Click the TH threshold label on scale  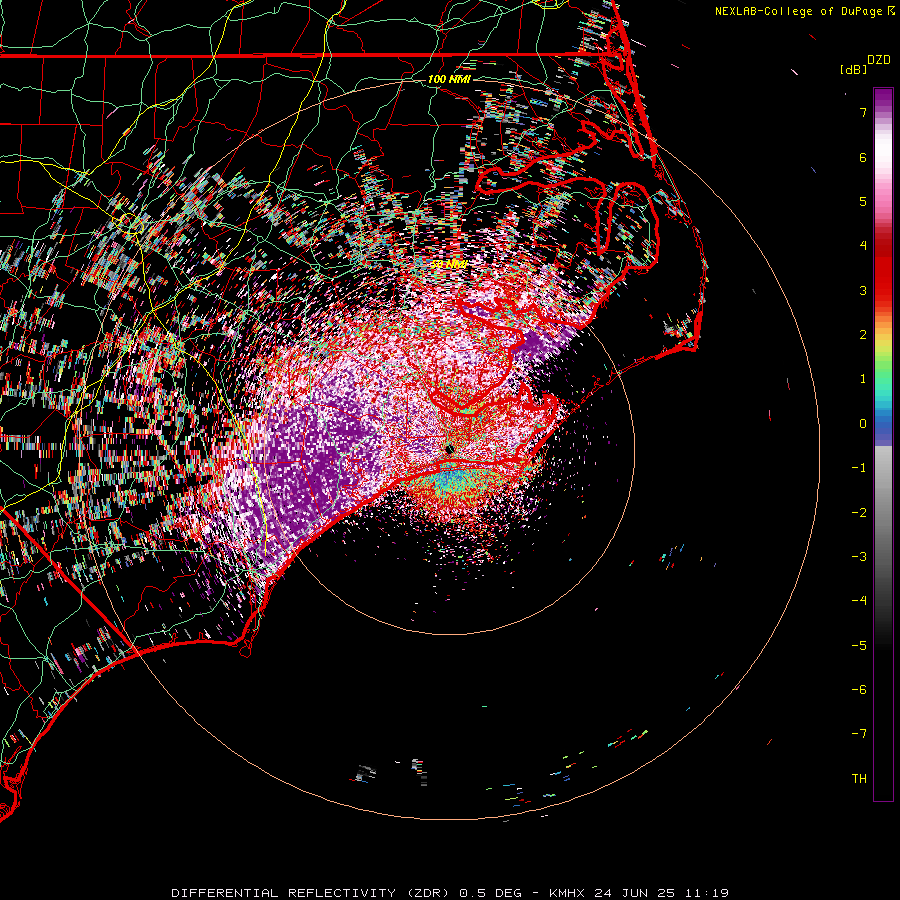pyautogui.click(x=859, y=779)
